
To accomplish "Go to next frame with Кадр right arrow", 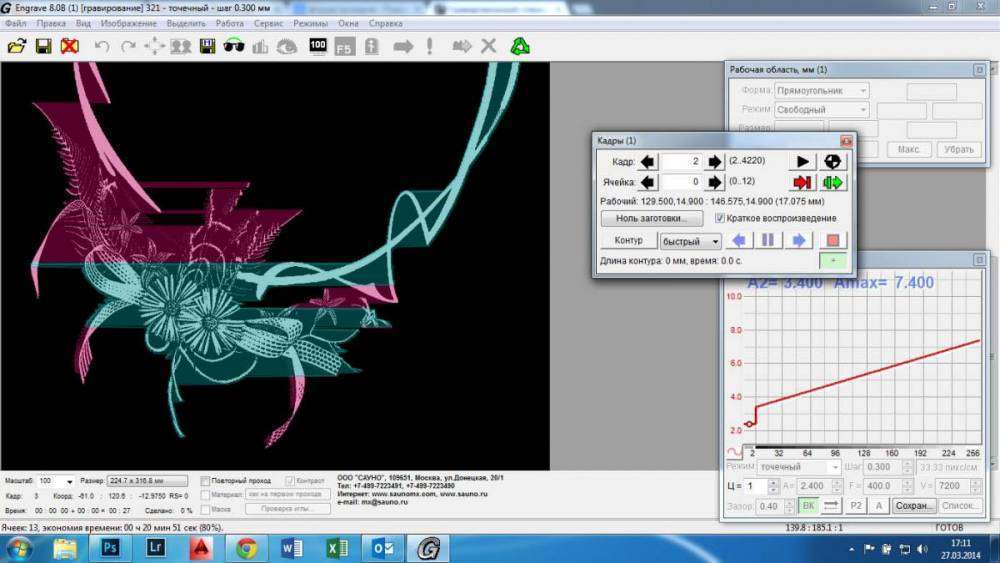I will 714,162.
